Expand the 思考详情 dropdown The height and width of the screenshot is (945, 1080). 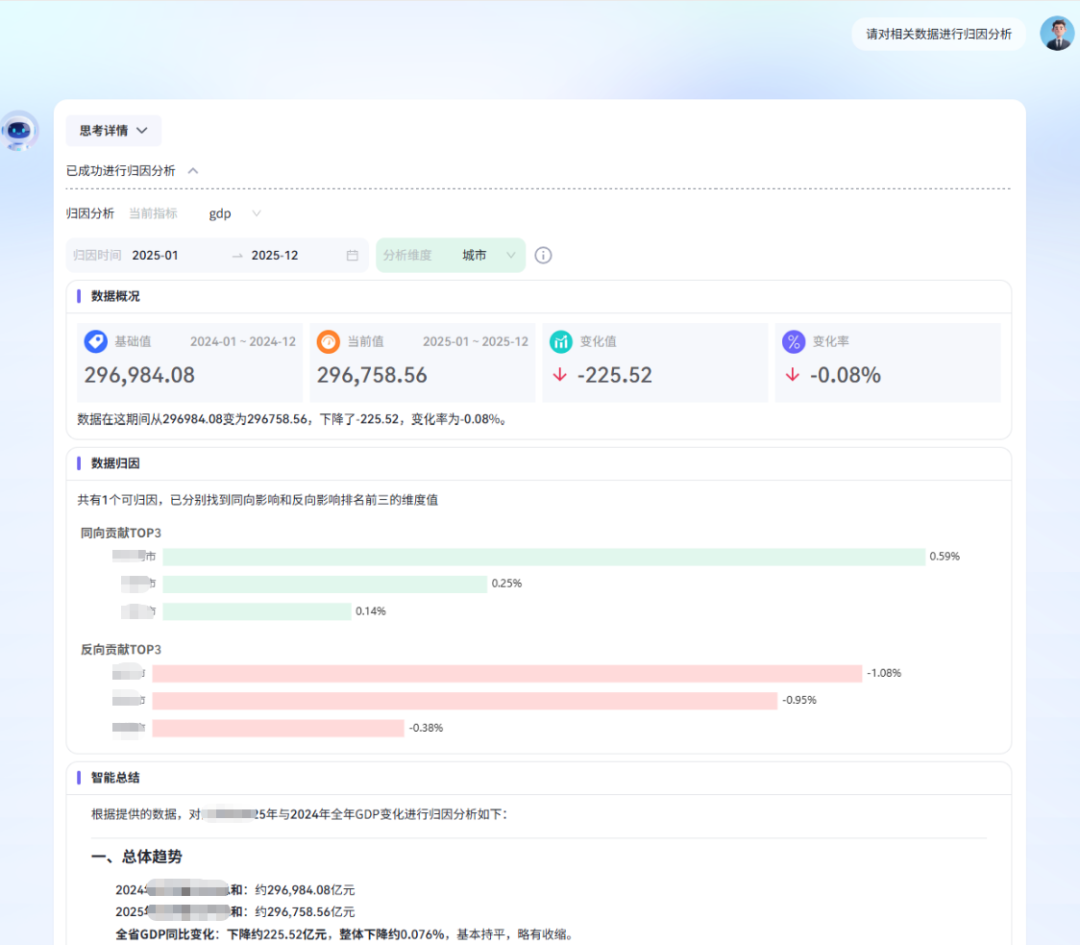pyautogui.click(x=114, y=131)
